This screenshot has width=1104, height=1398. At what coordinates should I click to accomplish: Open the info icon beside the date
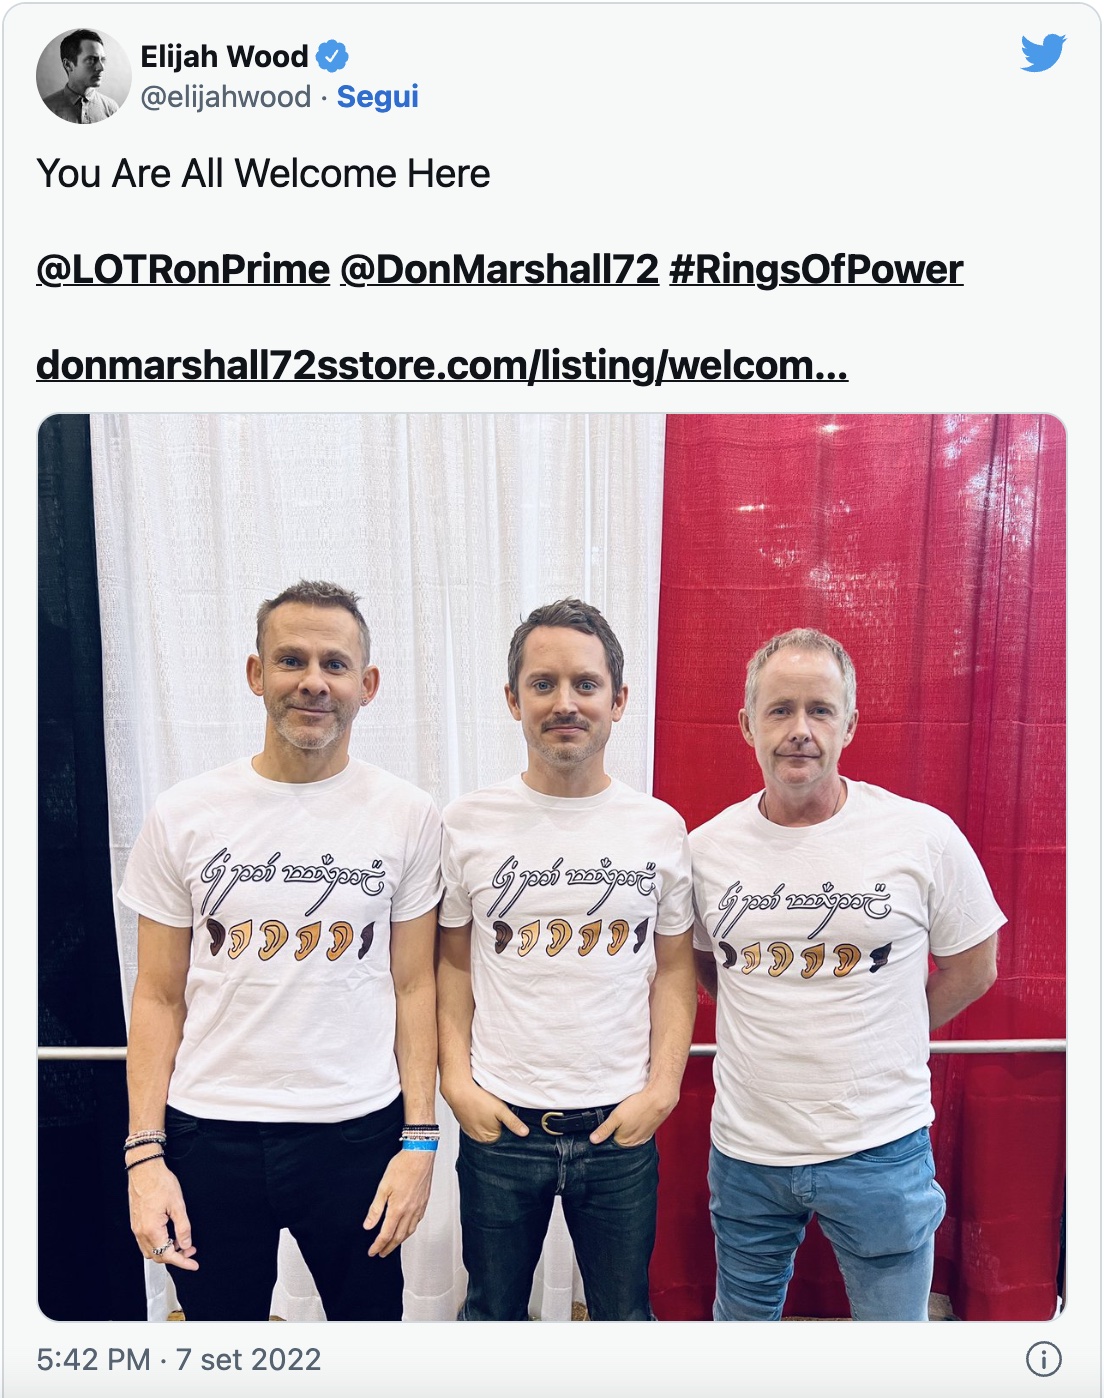[x=1044, y=1359]
